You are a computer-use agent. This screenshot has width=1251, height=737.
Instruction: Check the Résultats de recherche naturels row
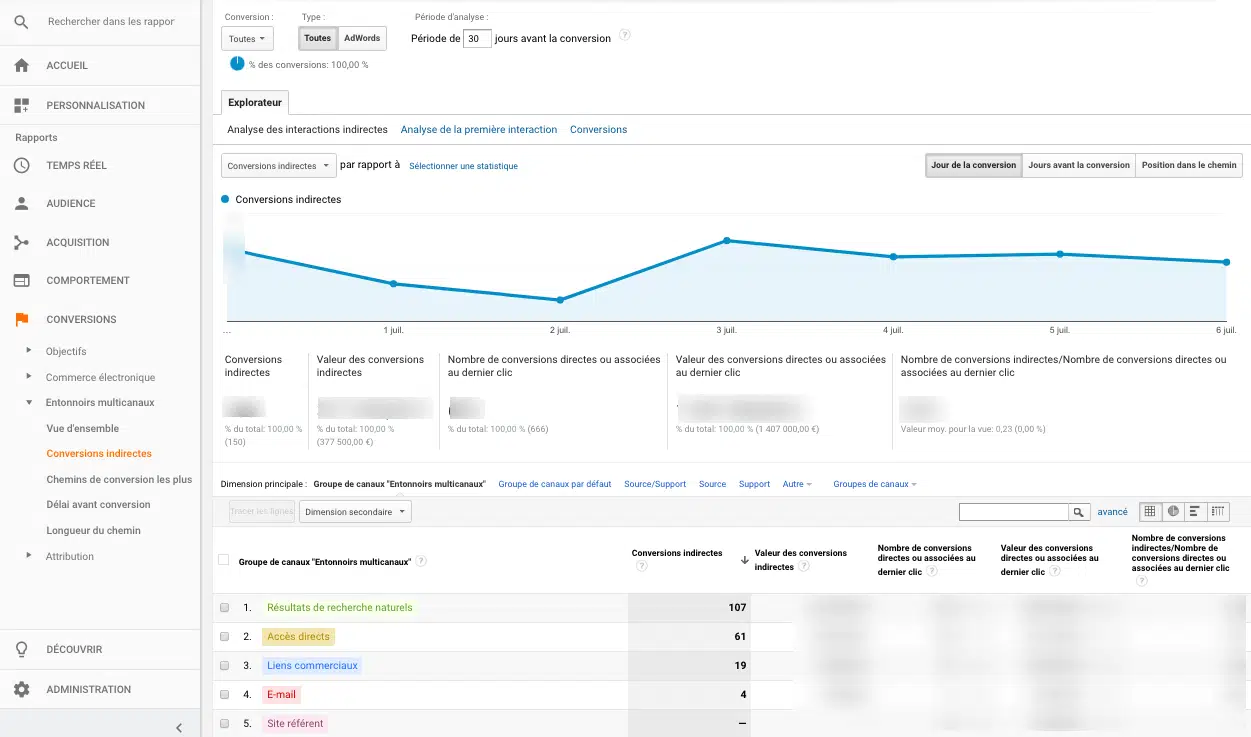coord(225,608)
